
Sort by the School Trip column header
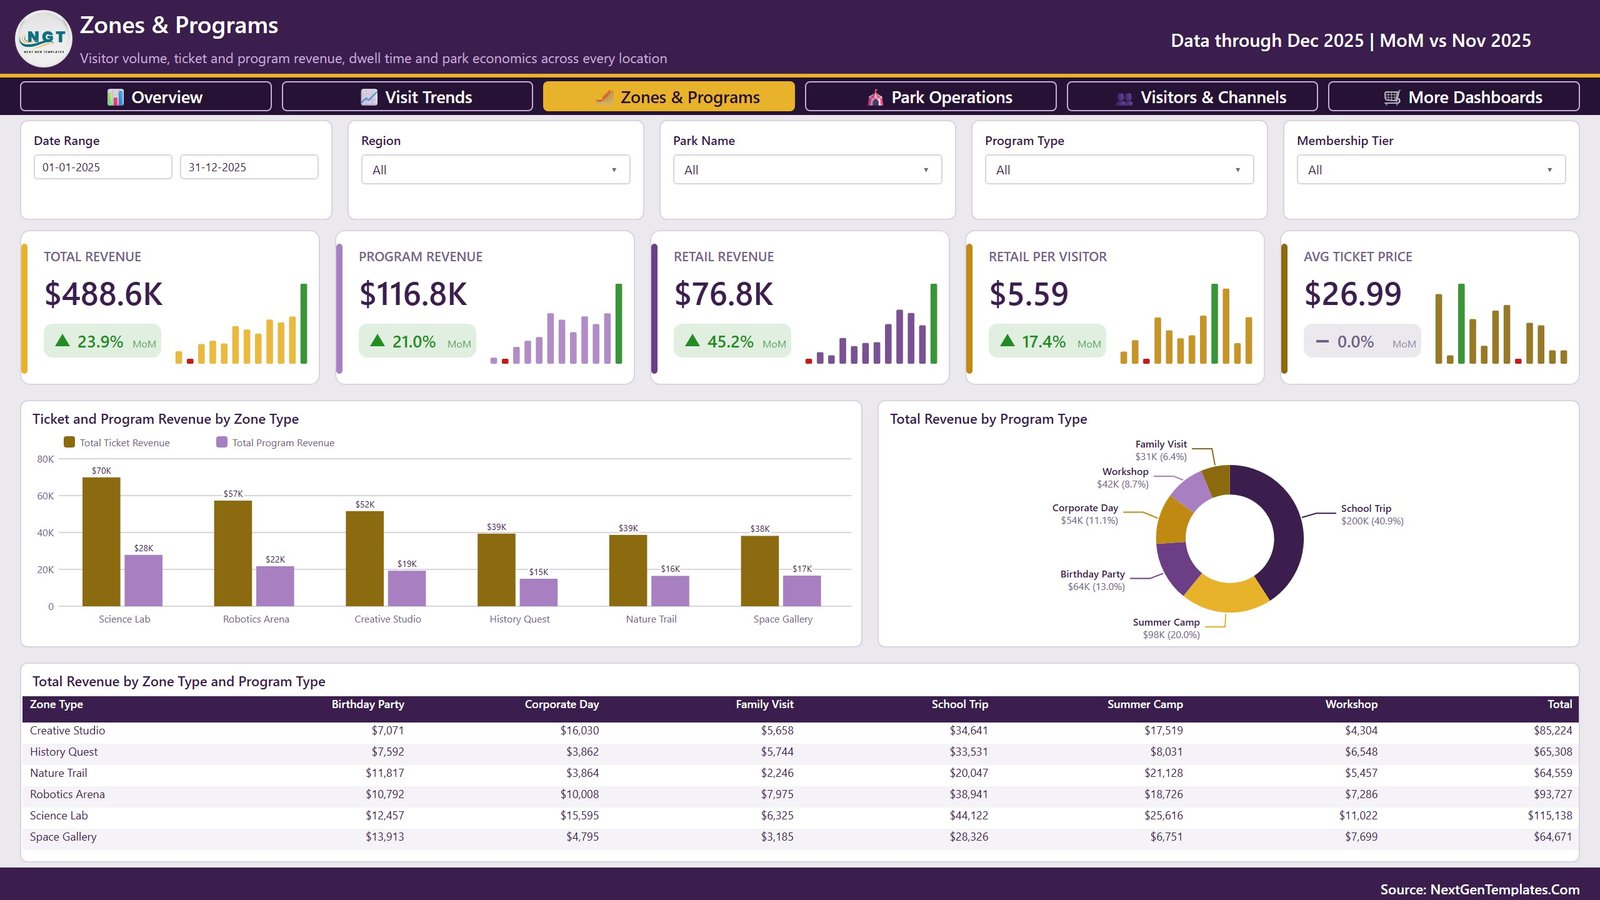(x=960, y=704)
